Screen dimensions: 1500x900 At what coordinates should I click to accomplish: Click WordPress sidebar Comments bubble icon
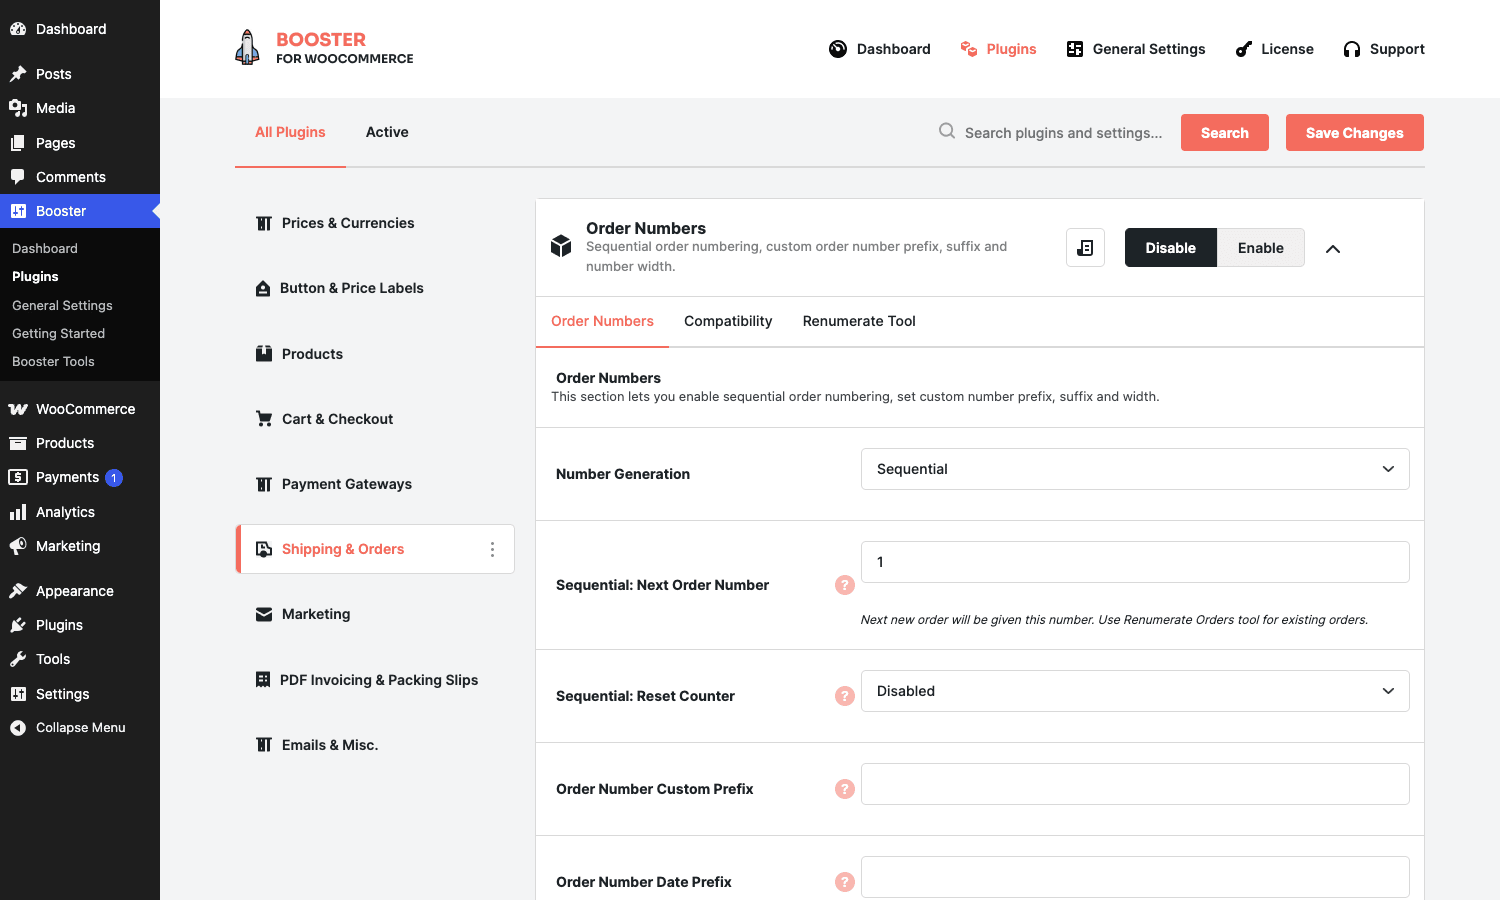[x=18, y=177]
